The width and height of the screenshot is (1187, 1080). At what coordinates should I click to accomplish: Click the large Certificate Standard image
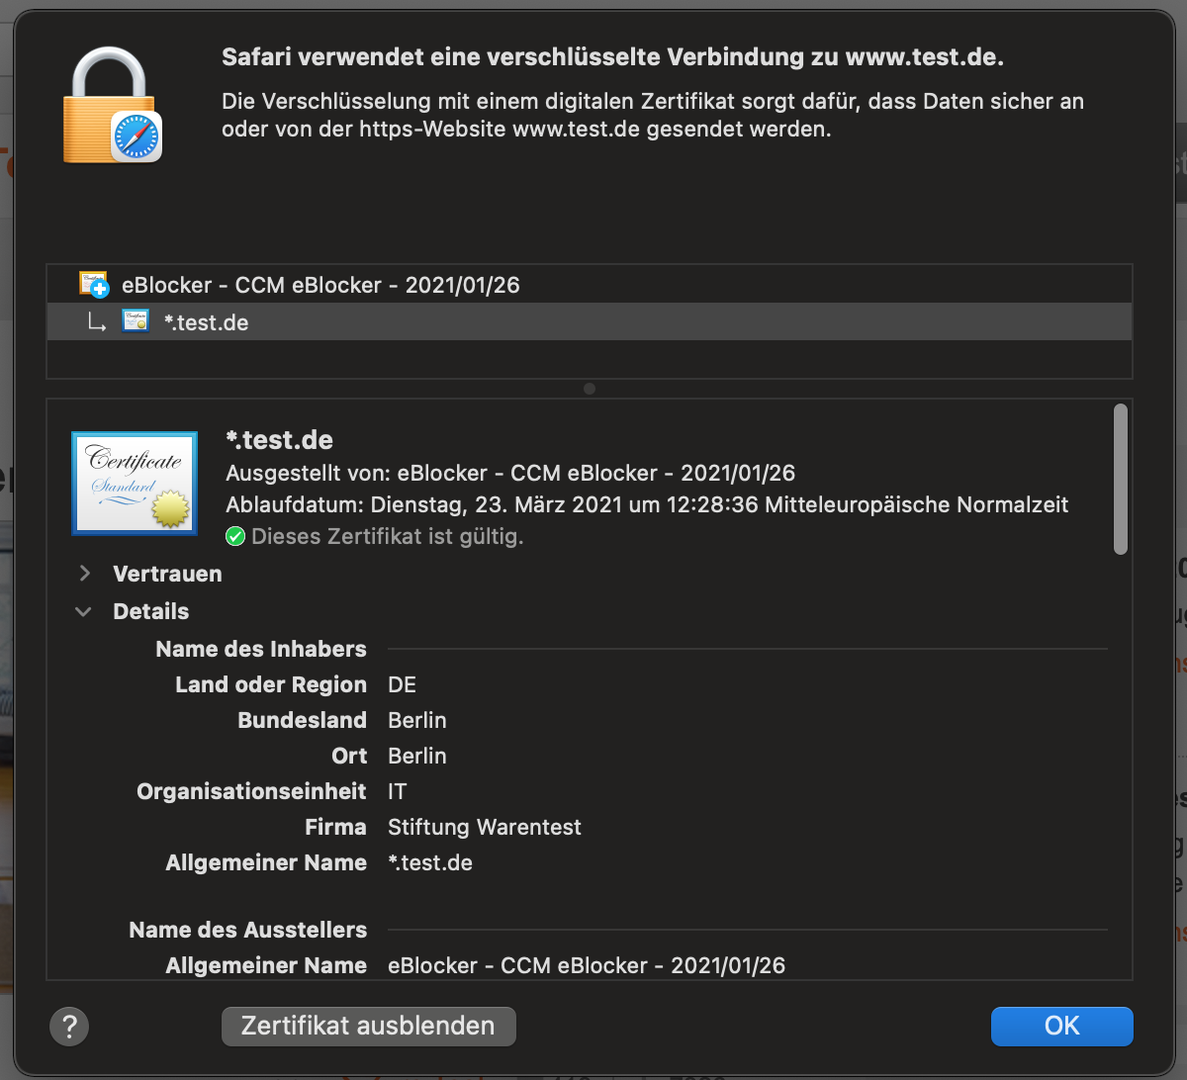point(135,483)
